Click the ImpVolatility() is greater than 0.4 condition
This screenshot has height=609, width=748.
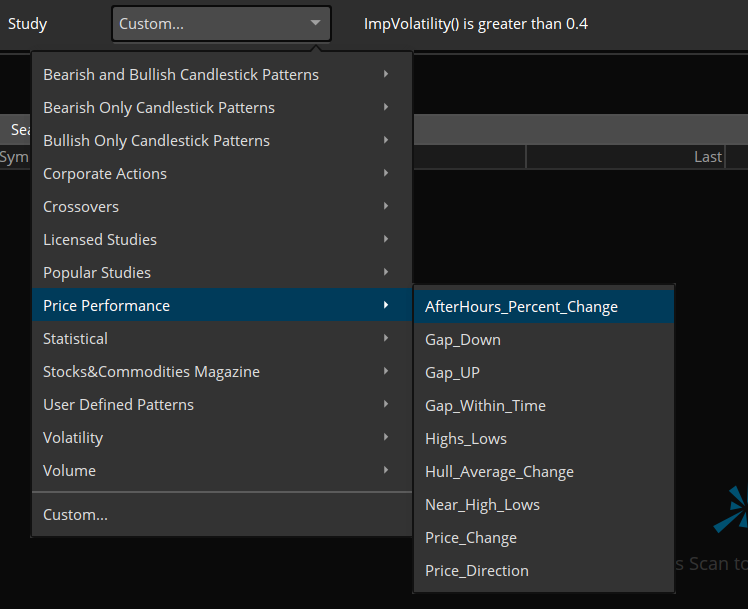(x=476, y=24)
